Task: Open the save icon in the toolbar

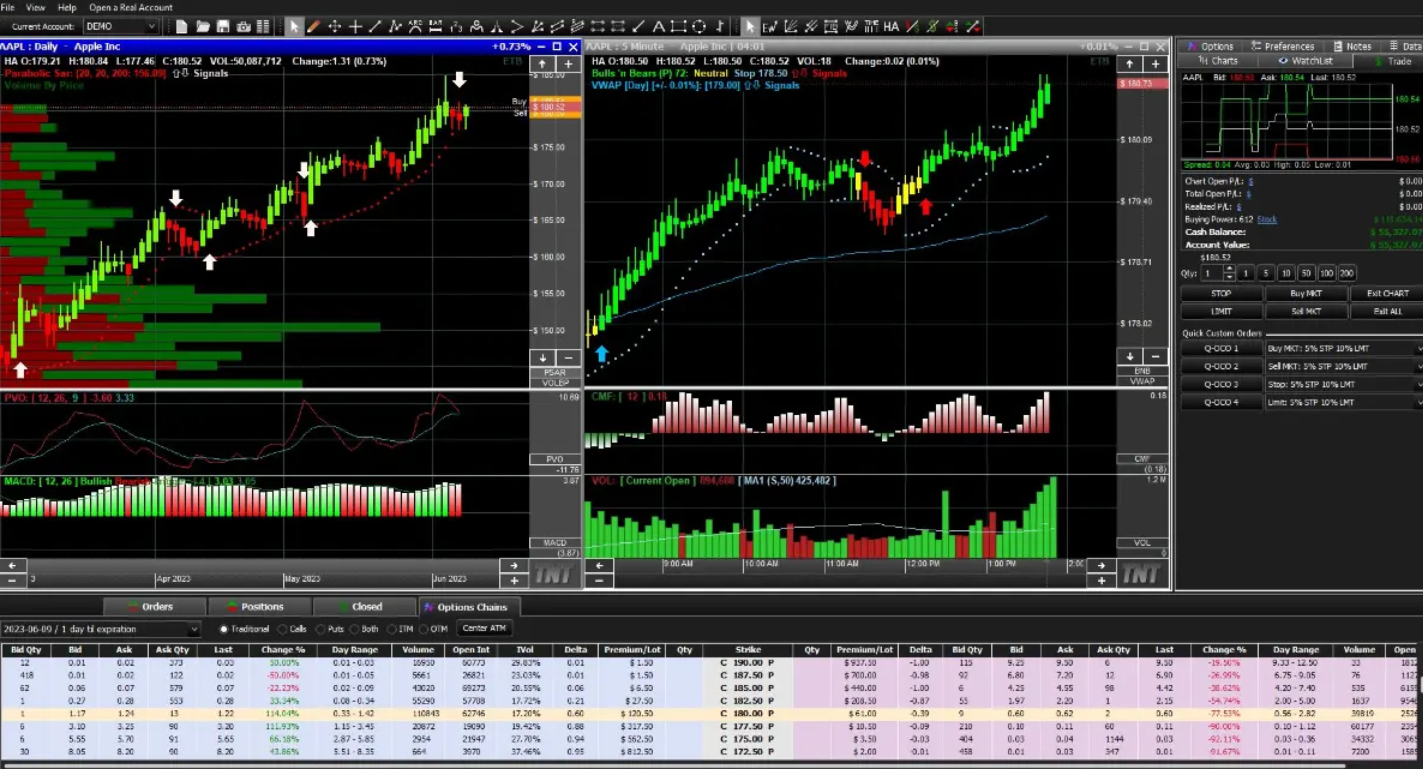Action: point(221,27)
